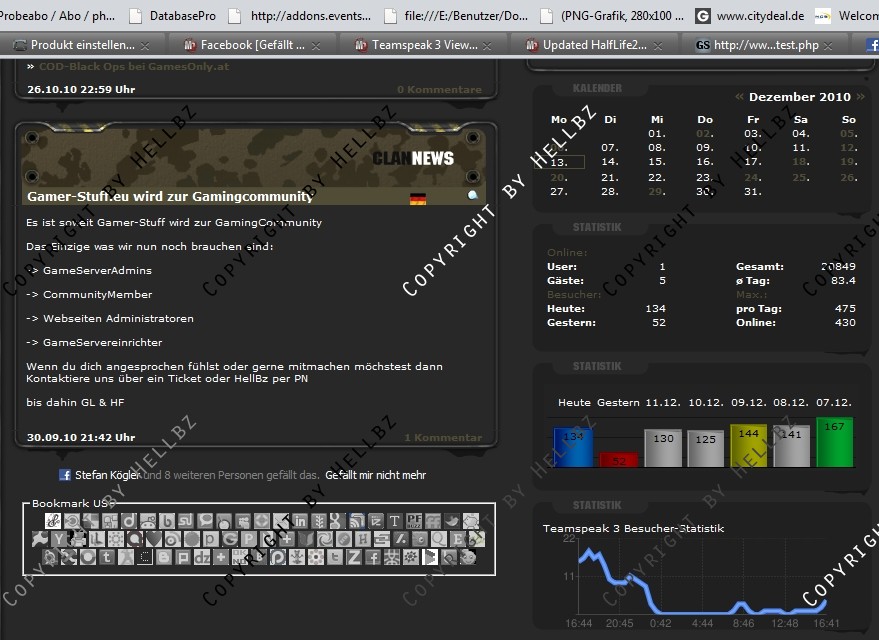Share via the LinkedIn bookmark icon
879x640 pixels.
tap(299, 521)
